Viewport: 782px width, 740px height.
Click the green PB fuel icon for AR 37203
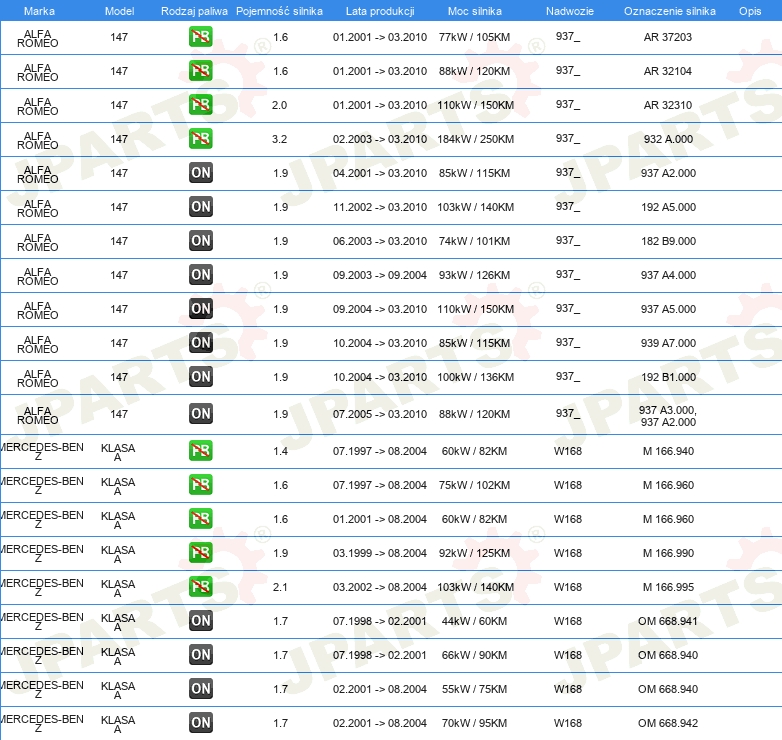pyautogui.click(x=200, y=37)
